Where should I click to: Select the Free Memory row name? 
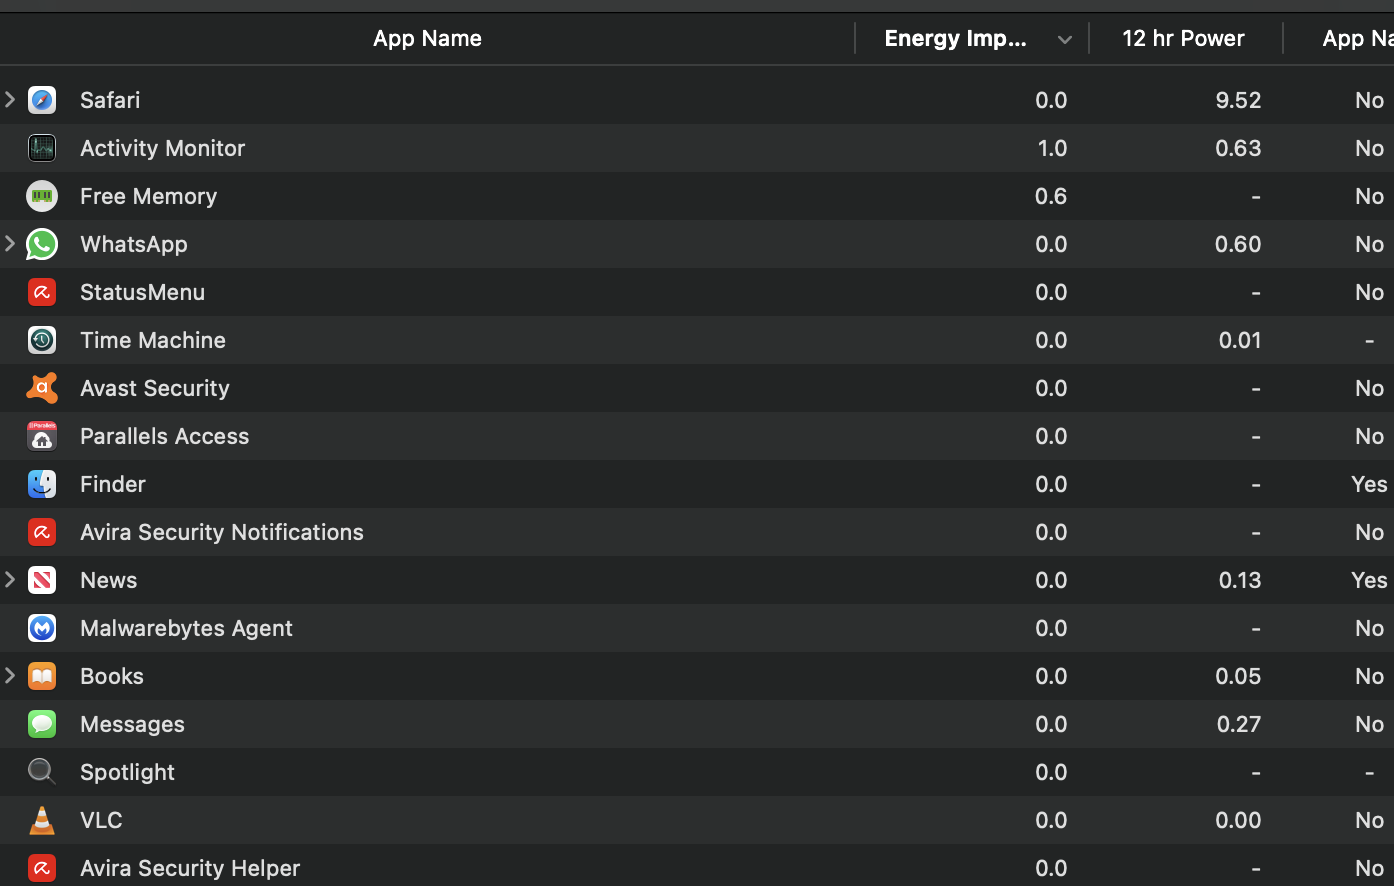tap(148, 196)
